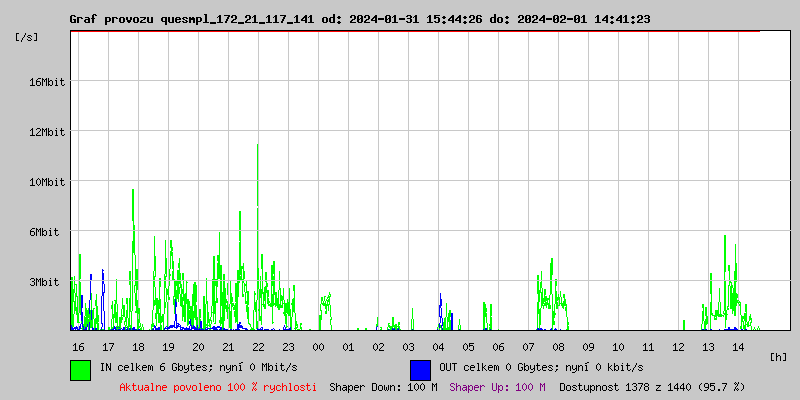800x400 pixels.
Task: Click the purple 'Shaper Up: 100 M' label
Action: (x=497, y=387)
